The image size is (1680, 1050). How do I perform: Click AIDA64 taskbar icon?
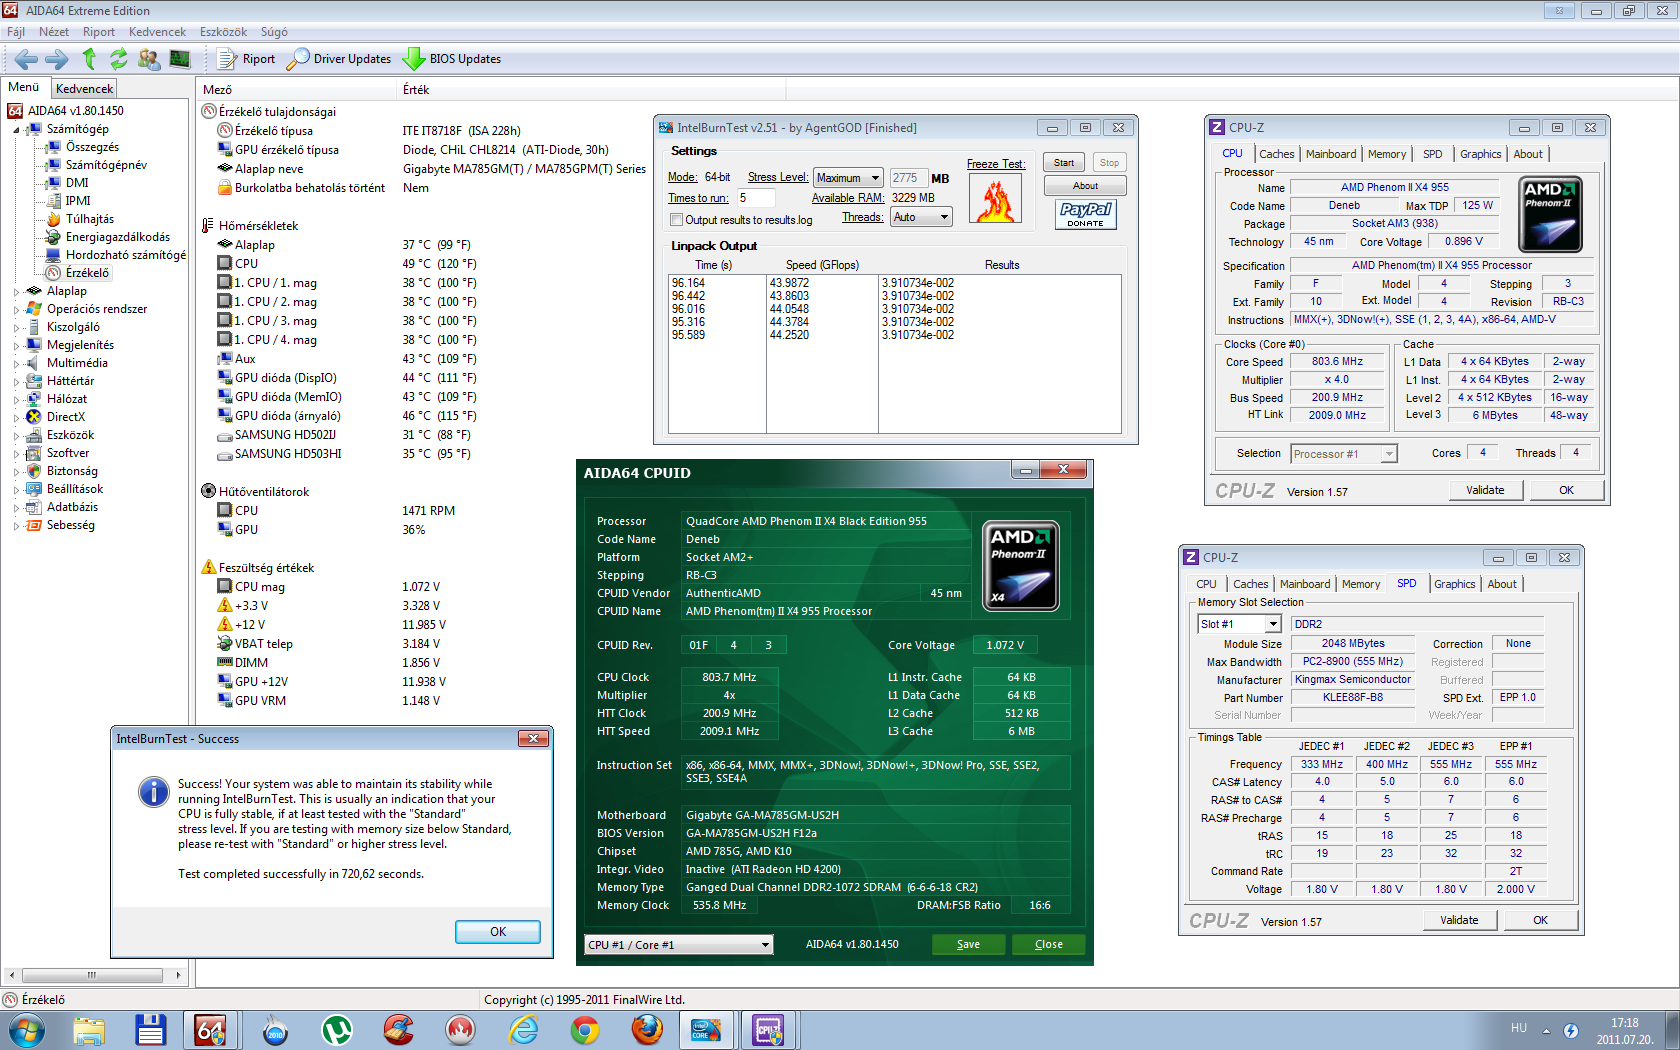click(x=211, y=1030)
